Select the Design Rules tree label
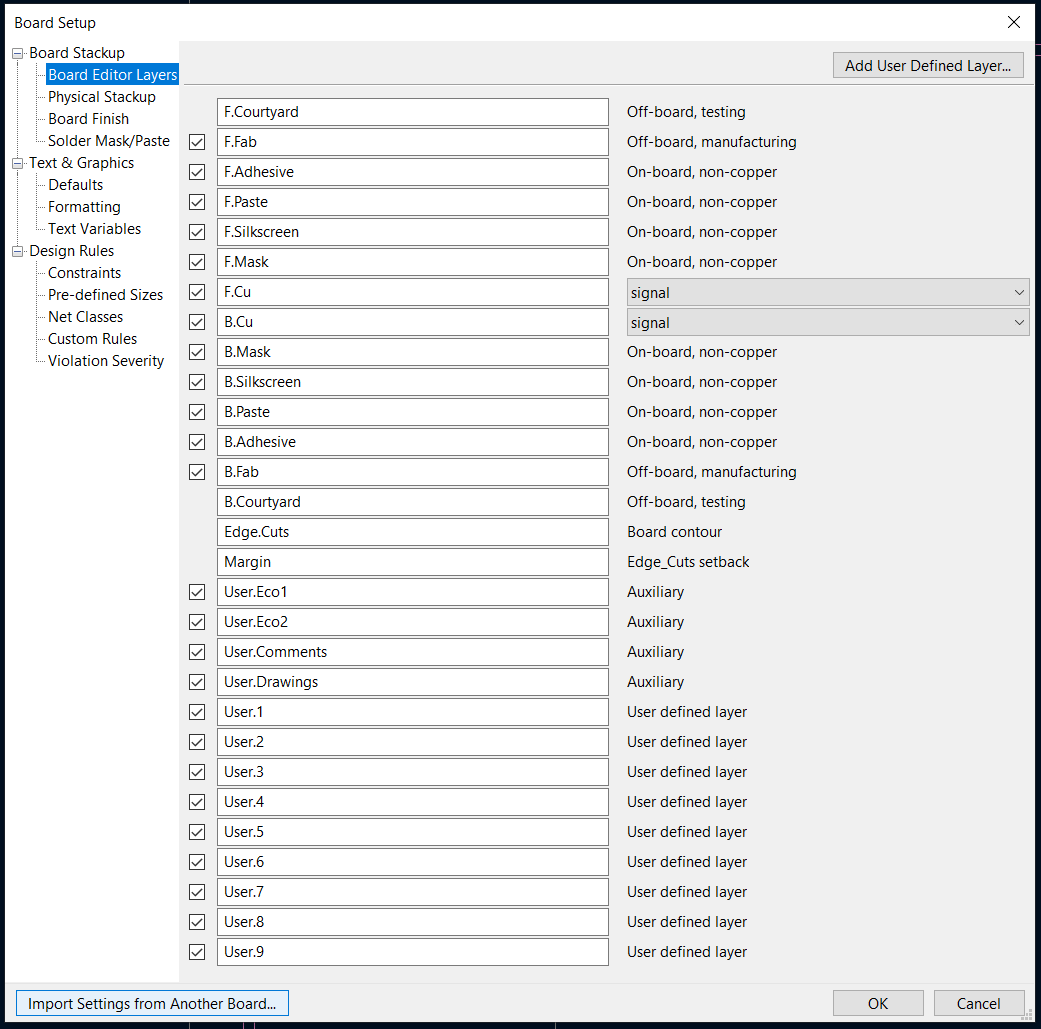 [x=72, y=251]
